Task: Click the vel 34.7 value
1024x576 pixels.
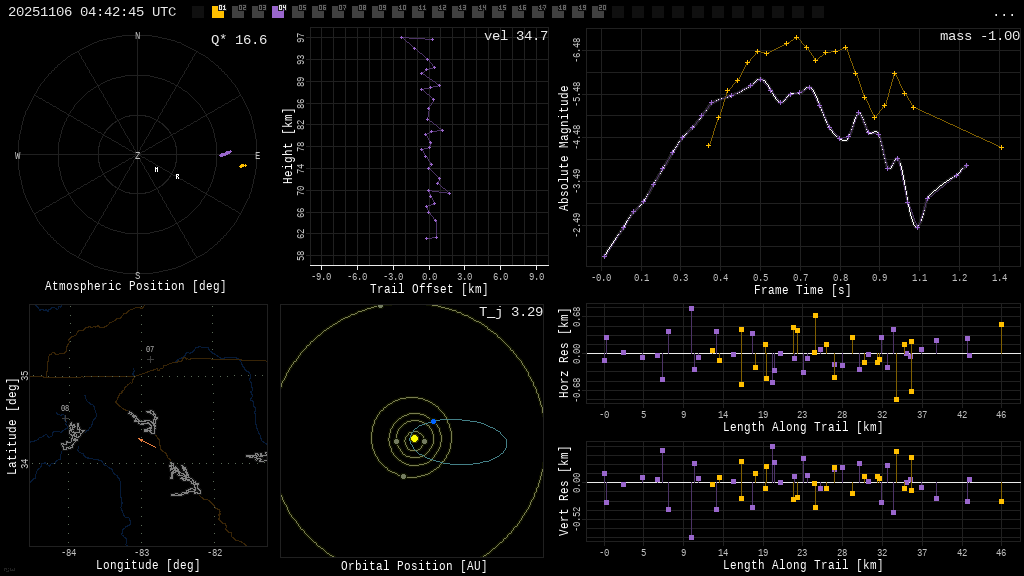Action: [x=515, y=36]
